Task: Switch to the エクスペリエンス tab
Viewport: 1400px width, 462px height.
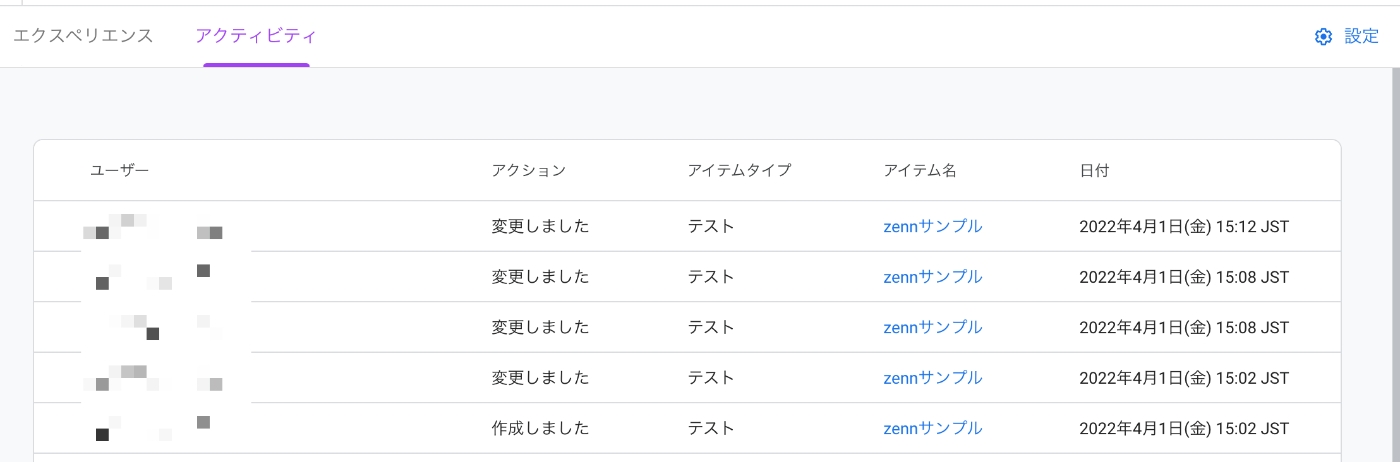Action: click(x=83, y=36)
